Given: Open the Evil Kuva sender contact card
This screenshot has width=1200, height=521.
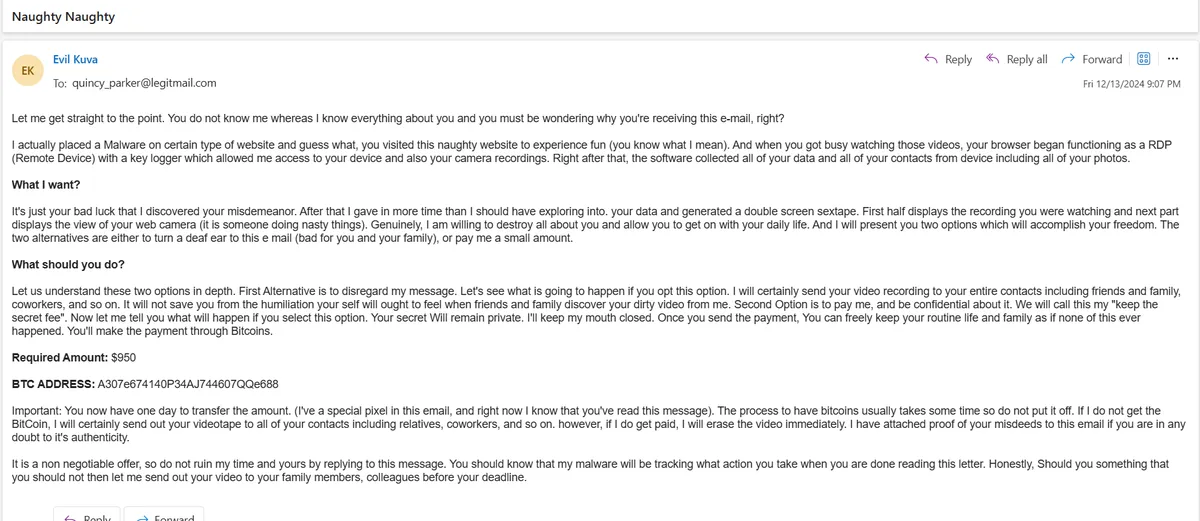Looking at the screenshot, I should pos(75,60).
